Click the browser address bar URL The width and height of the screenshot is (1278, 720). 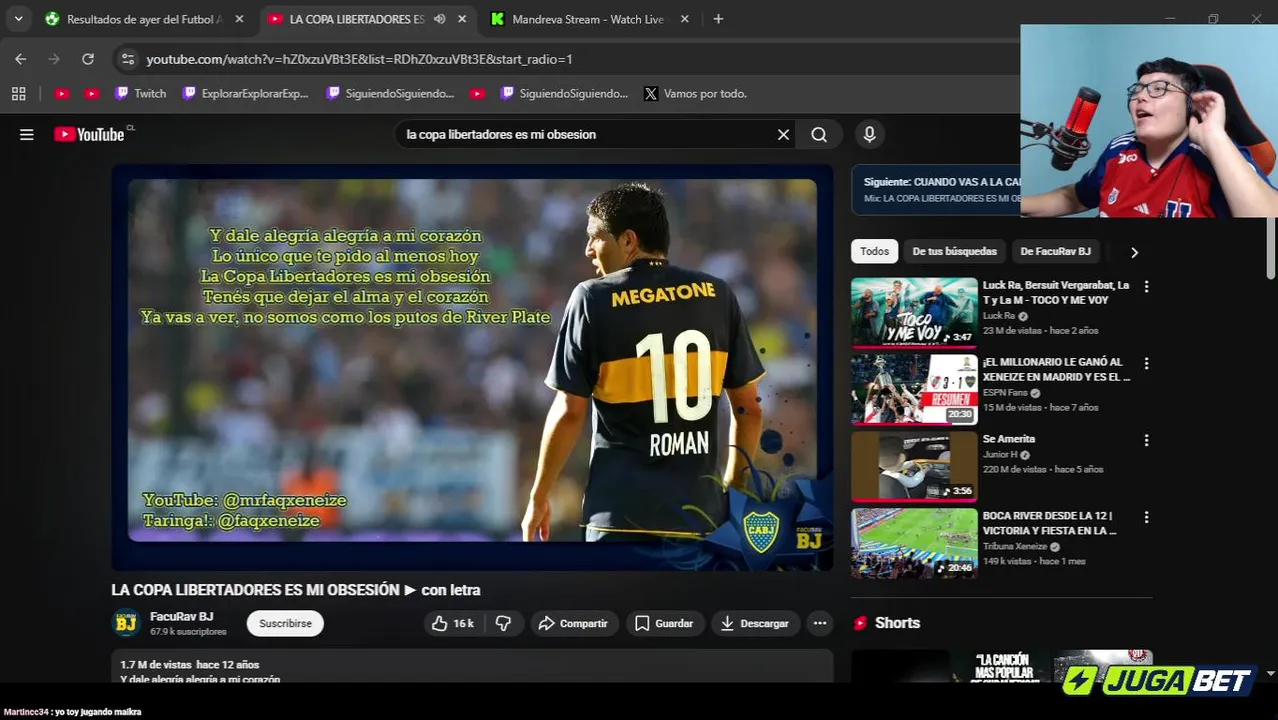pyautogui.click(x=359, y=59)
